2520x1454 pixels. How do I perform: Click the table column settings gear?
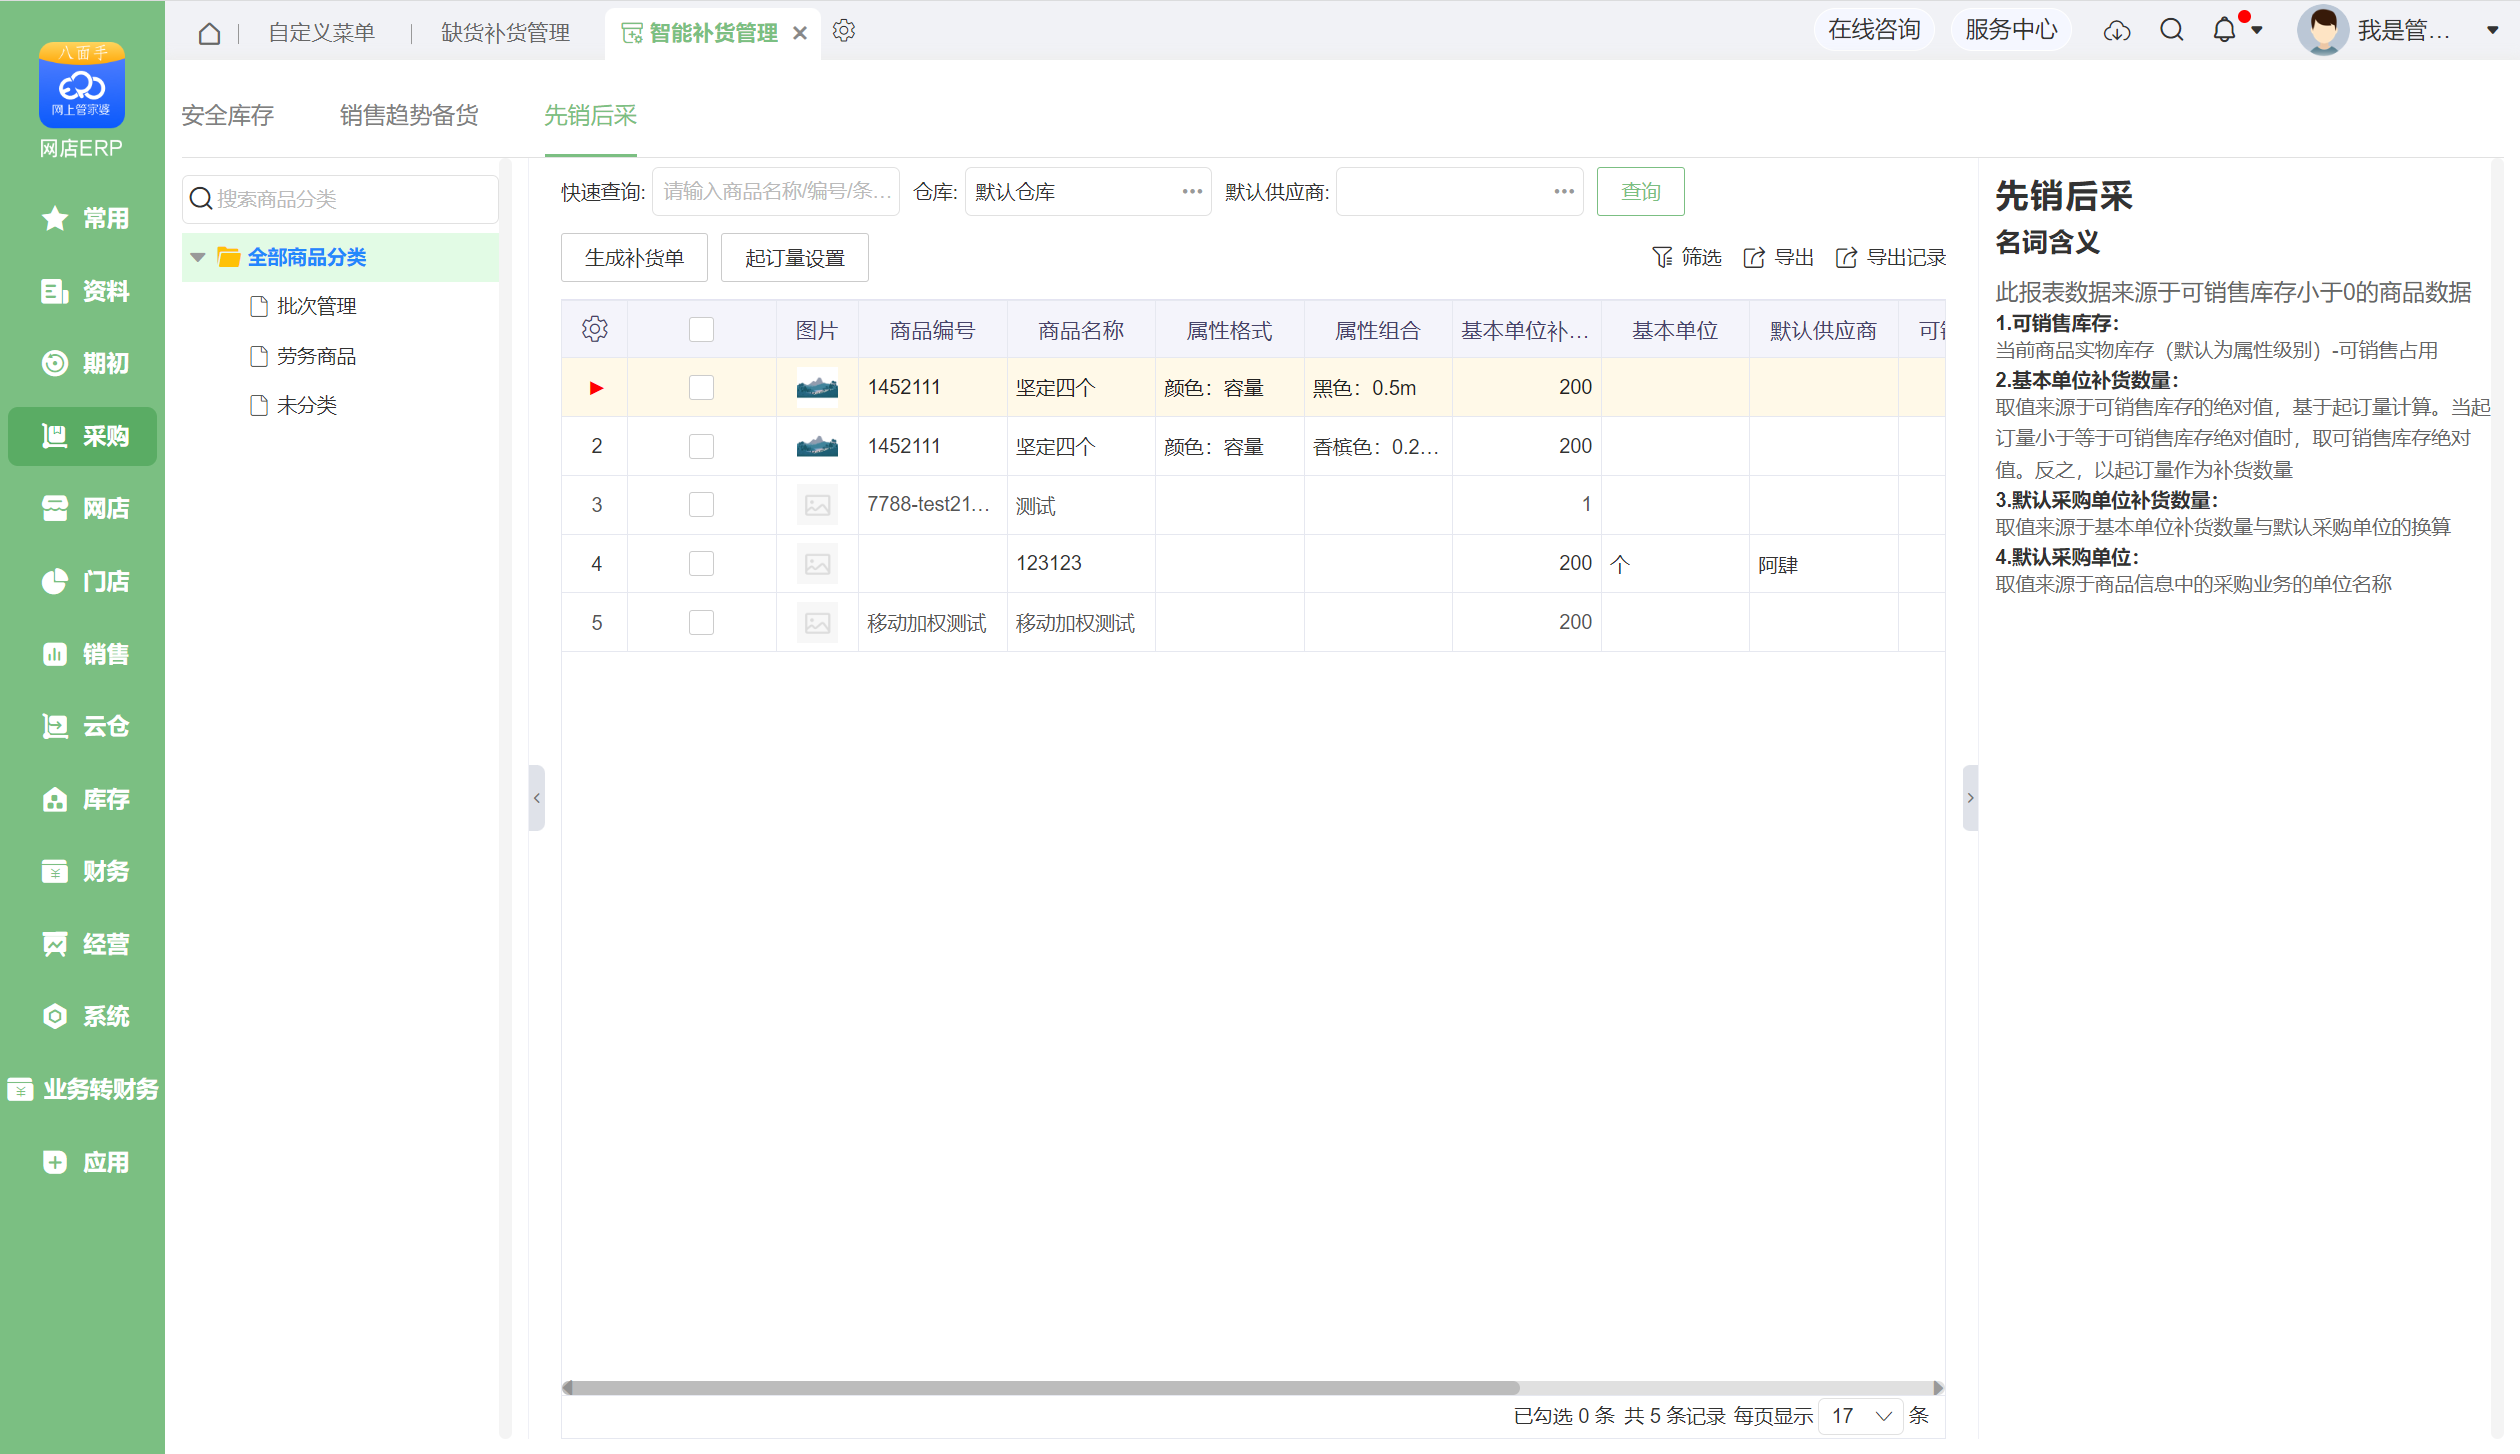(594, 329)
